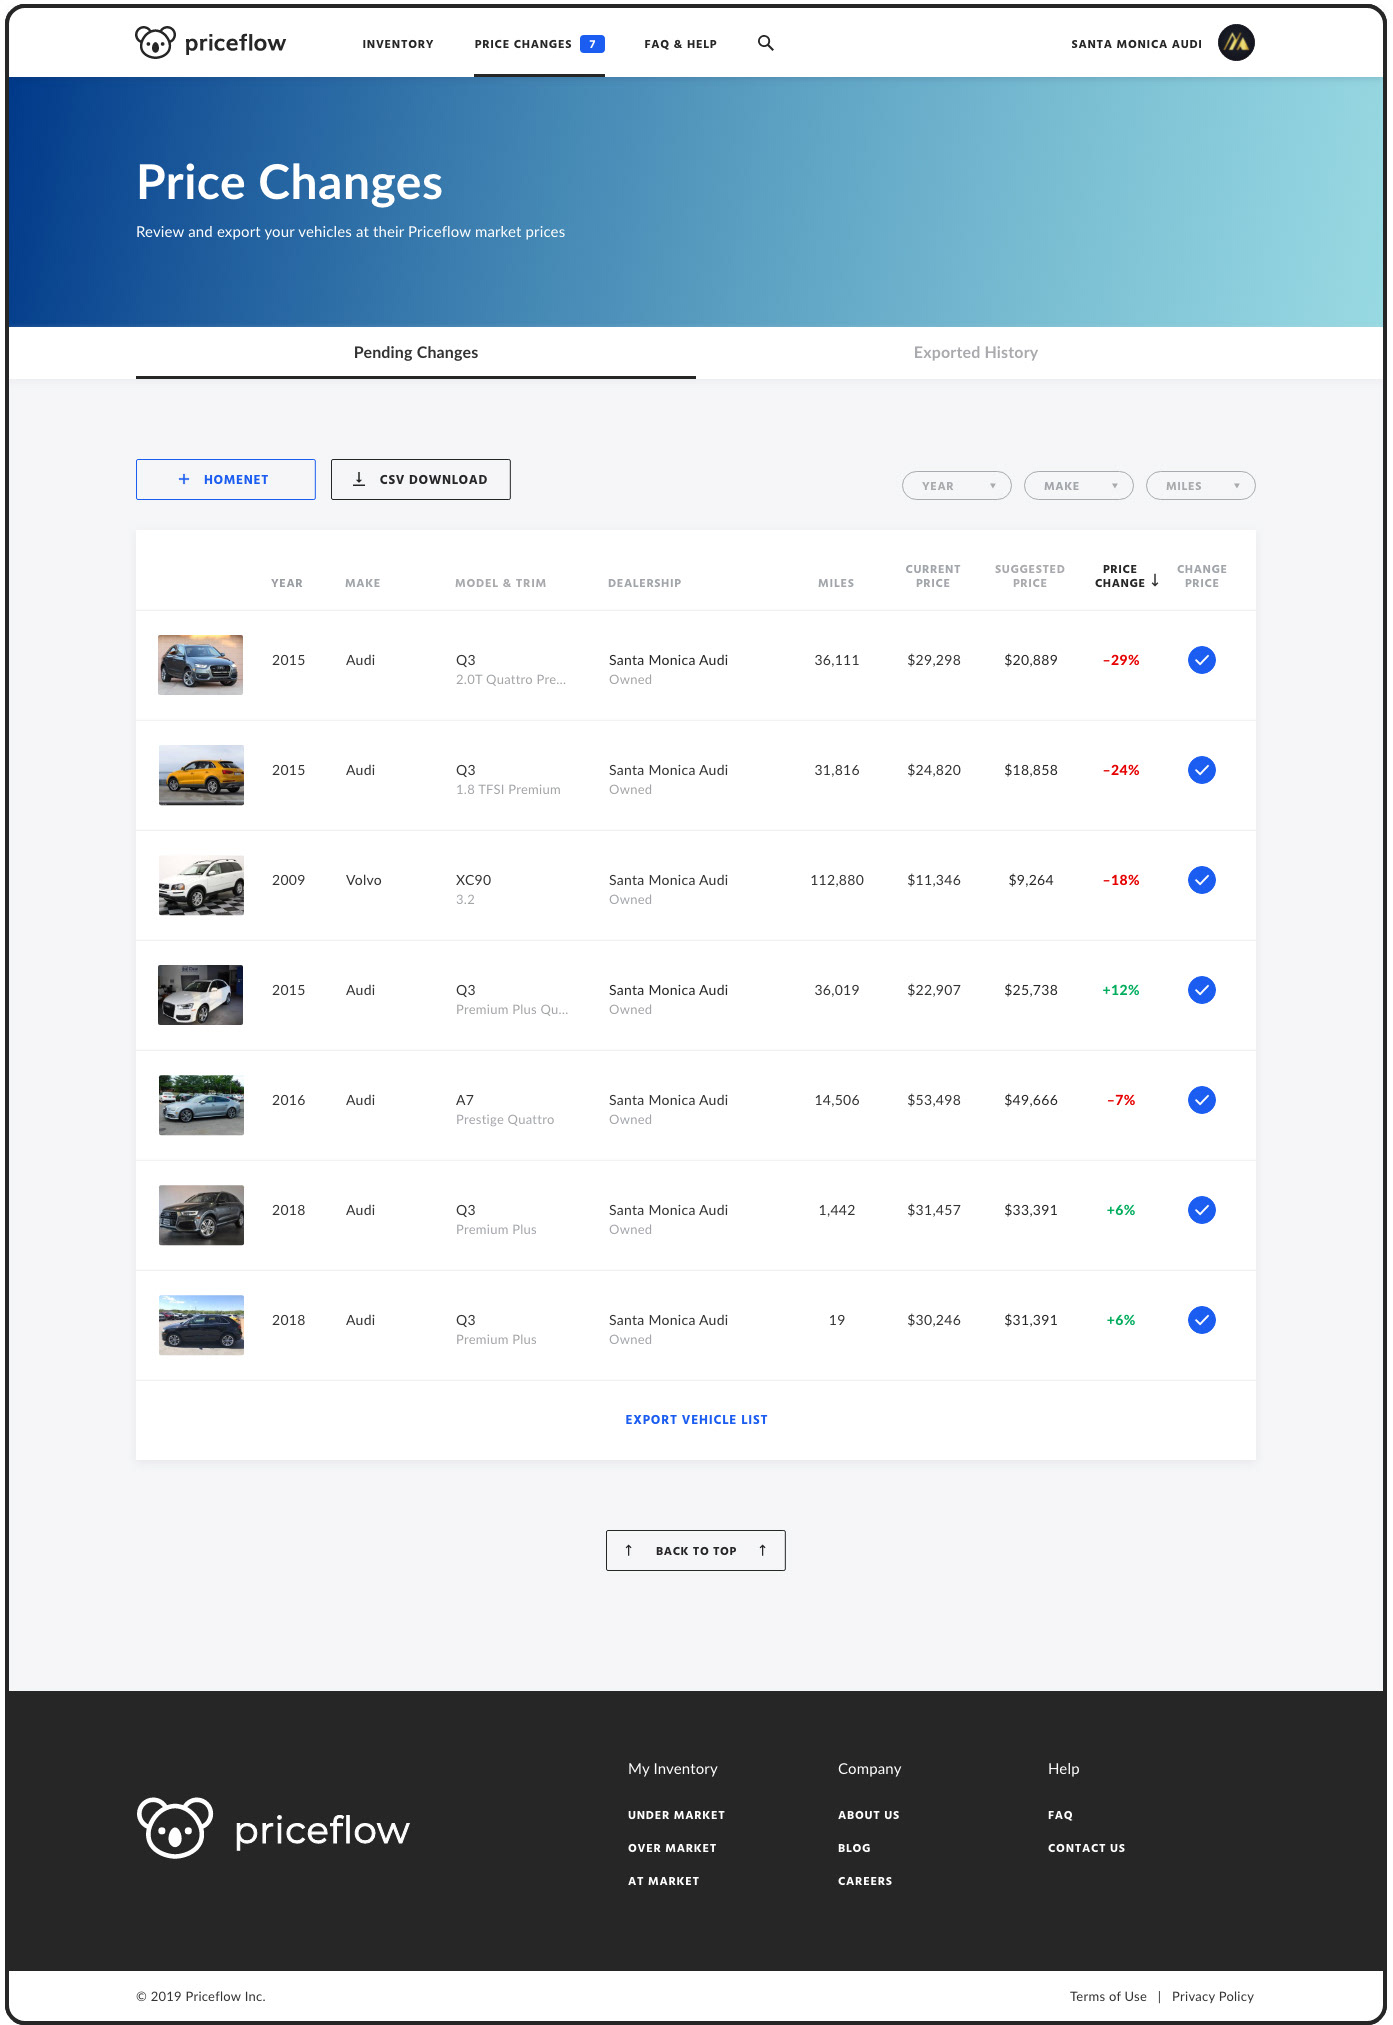This screenshot has height=2025, width=1393.
Task: Sort by the Suggested Price column header
Action: point(1030,576)
